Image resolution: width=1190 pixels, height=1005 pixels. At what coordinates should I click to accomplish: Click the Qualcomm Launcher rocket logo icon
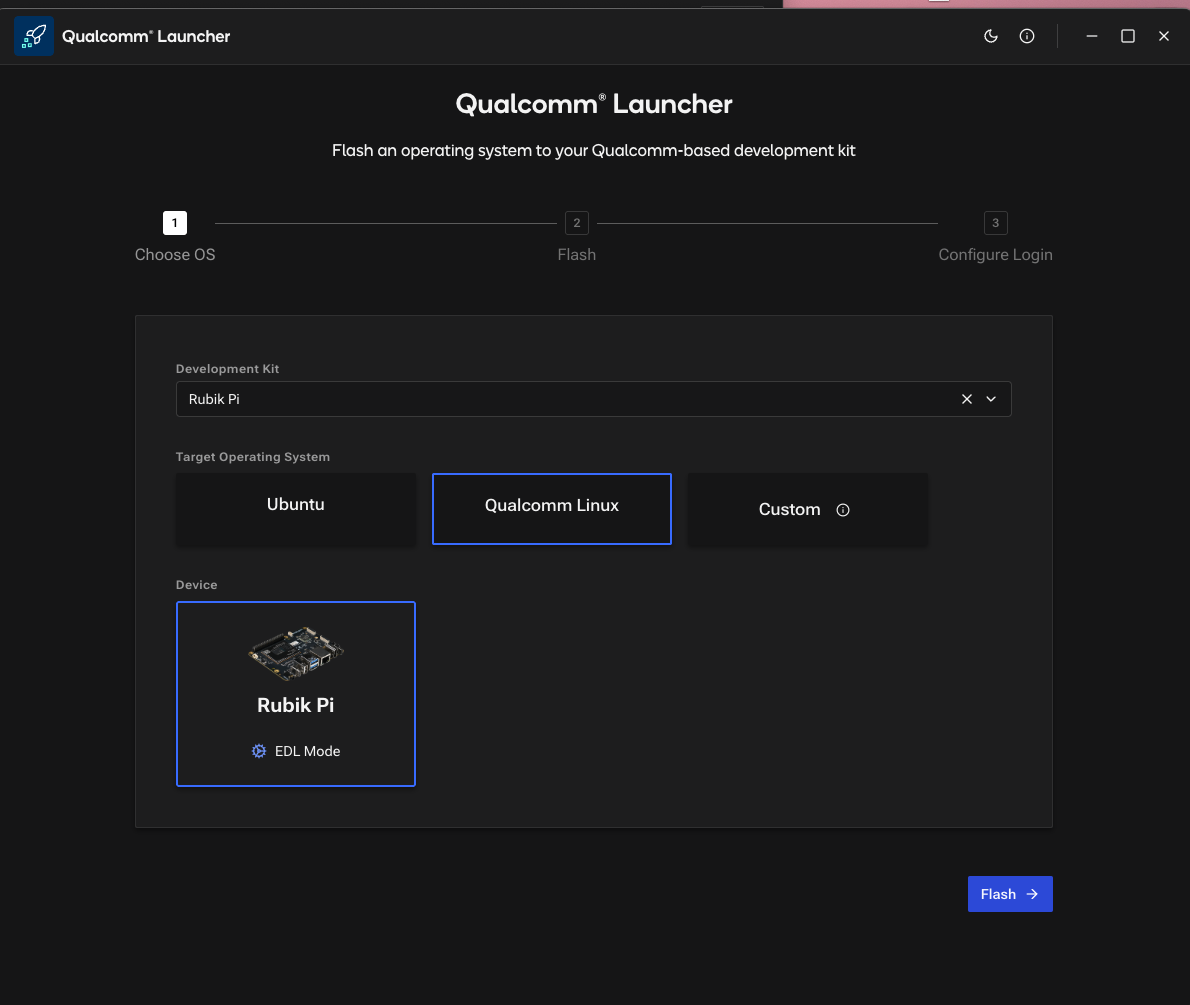tap(33, 36)
